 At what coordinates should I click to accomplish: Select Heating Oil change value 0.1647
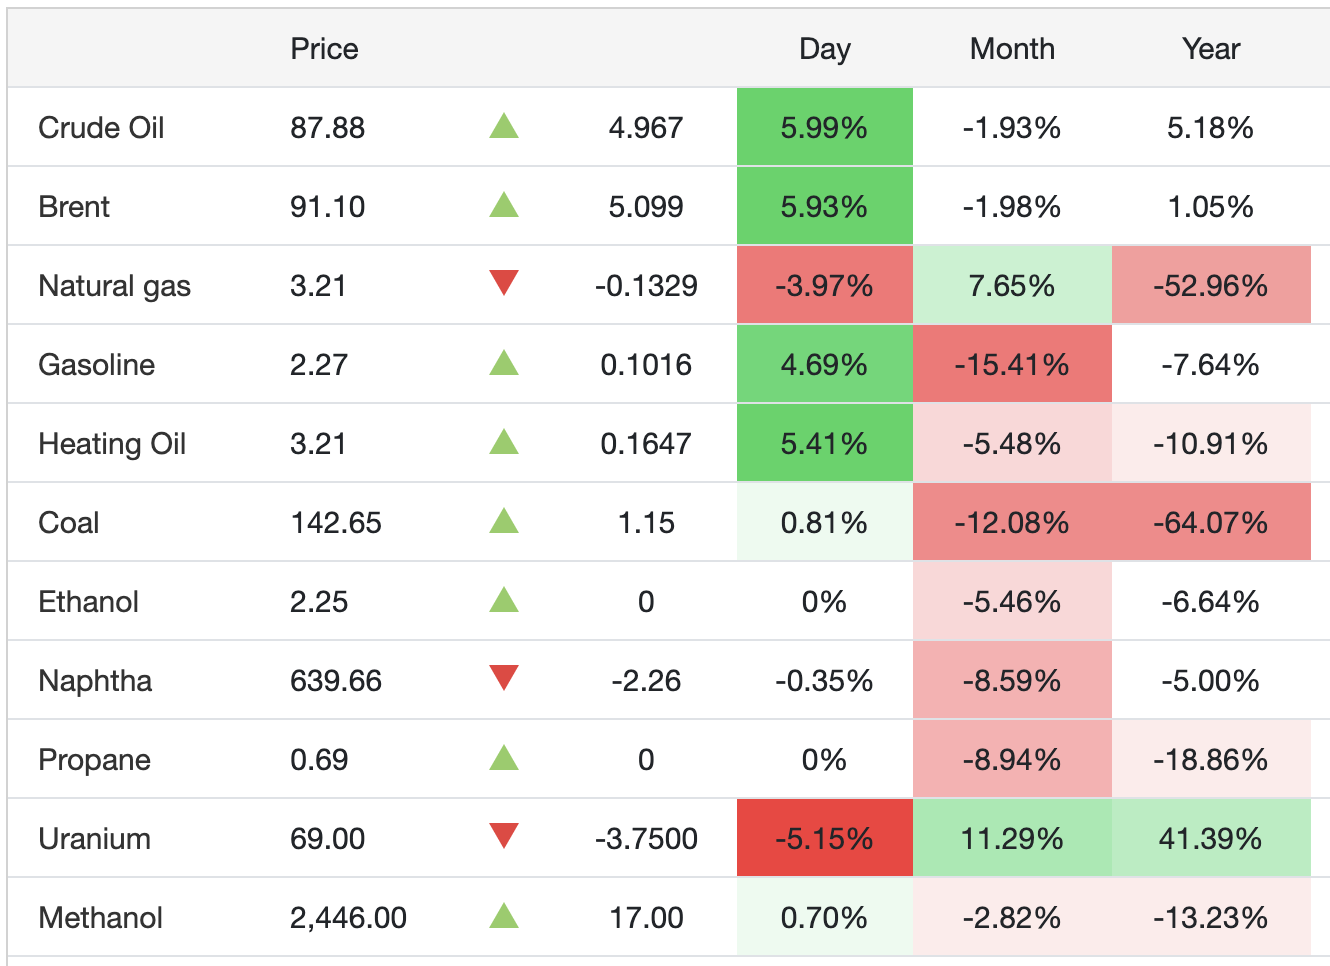pos(646,444)
